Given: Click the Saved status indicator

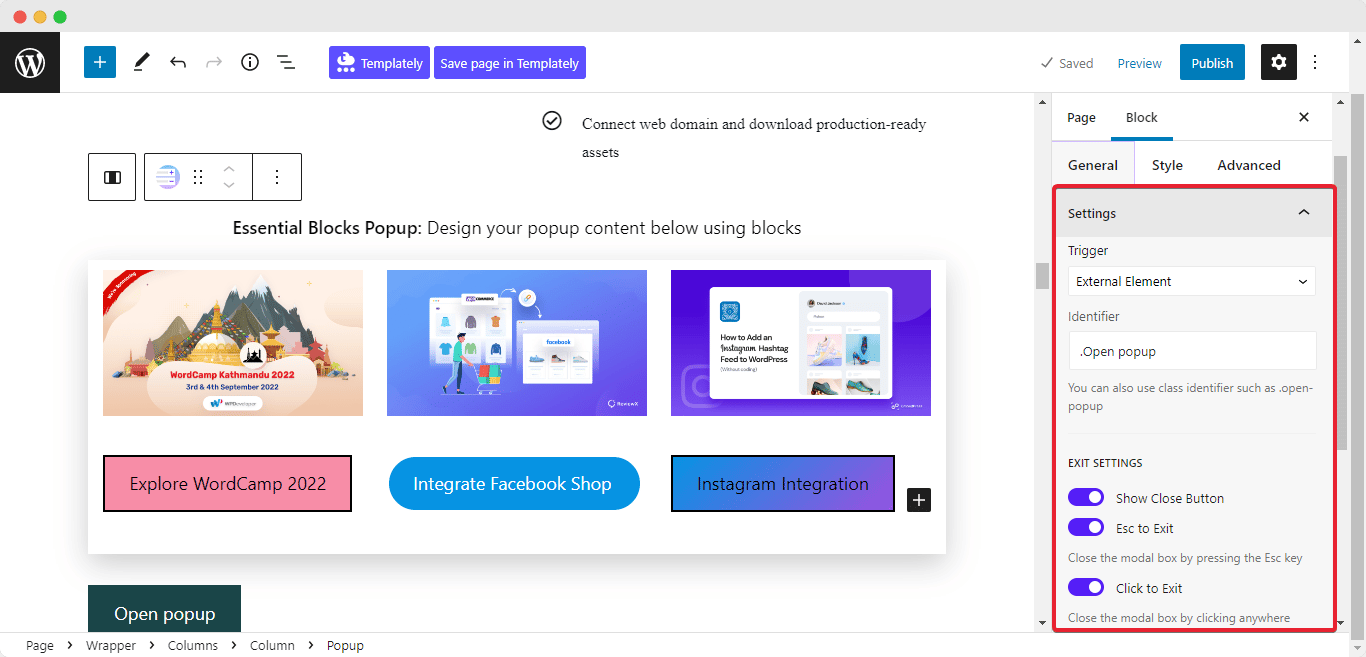Looking at the screenshot, I should pyautogui.click(x=1067, y=63).
